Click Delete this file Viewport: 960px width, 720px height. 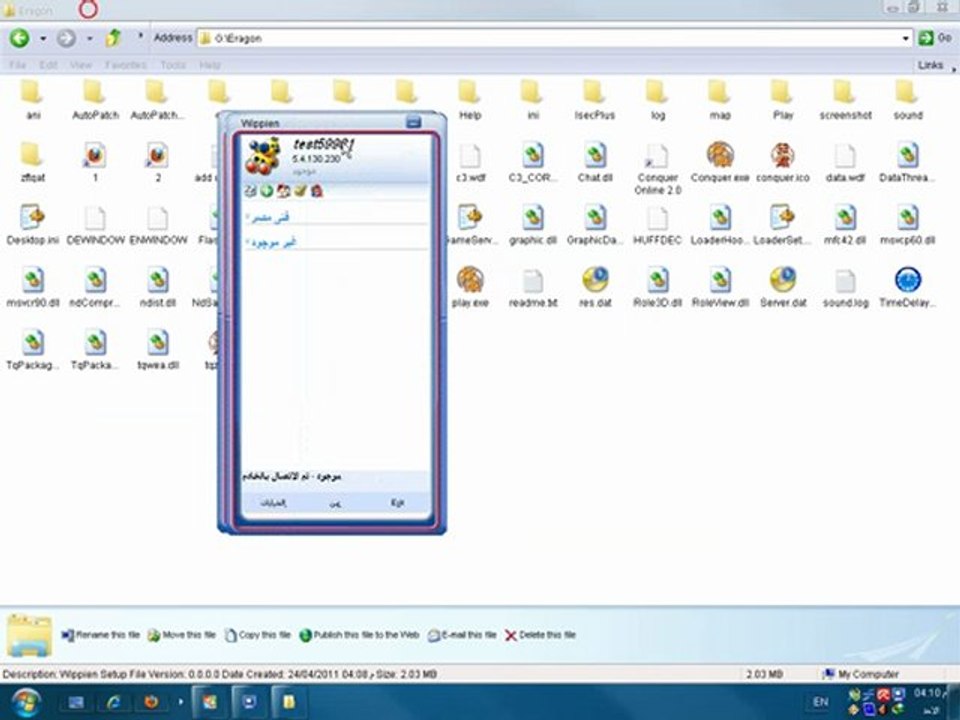(x=540, y=635)
